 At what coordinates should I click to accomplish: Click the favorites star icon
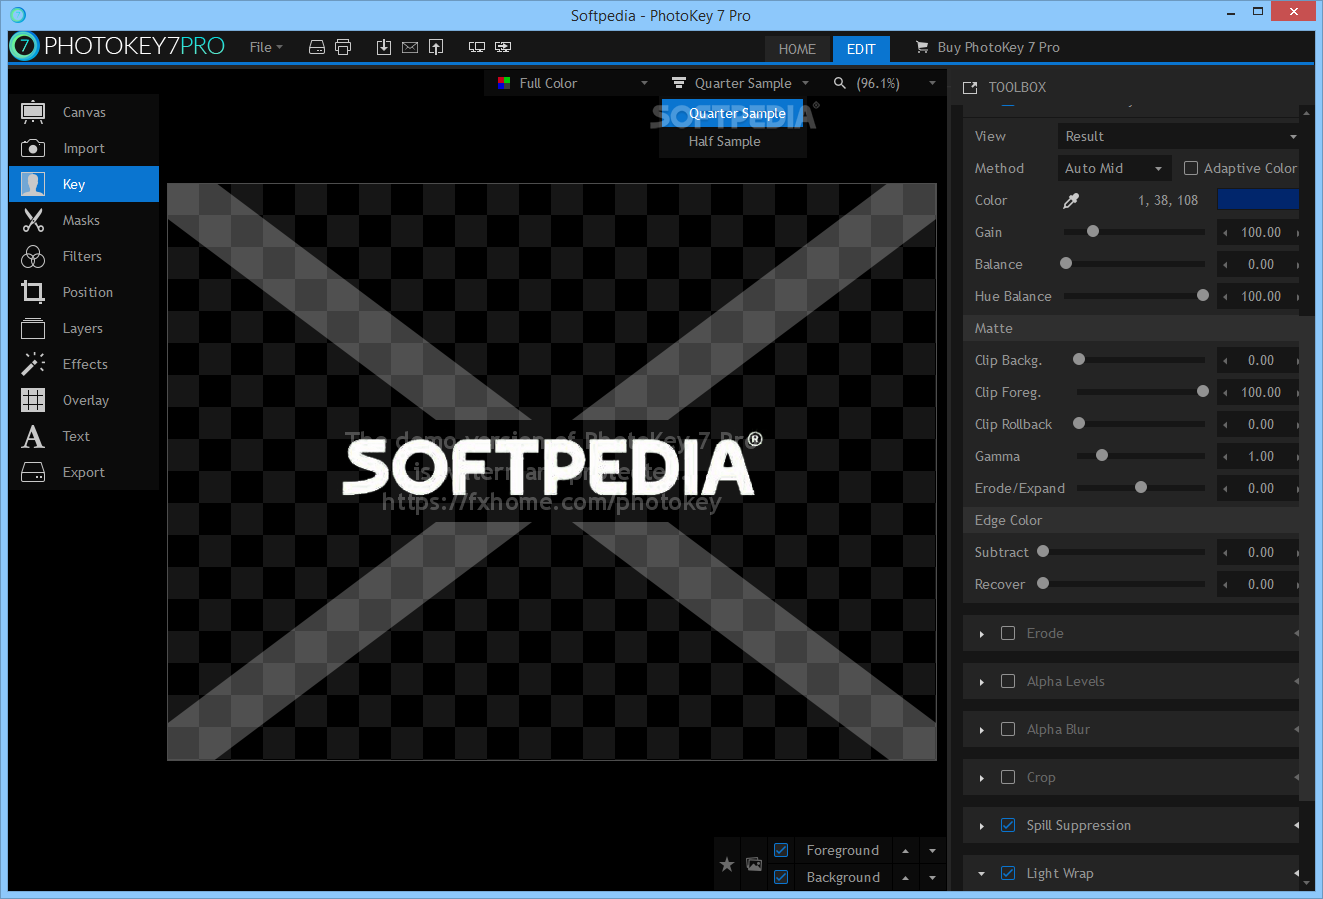tap(727, 864)
